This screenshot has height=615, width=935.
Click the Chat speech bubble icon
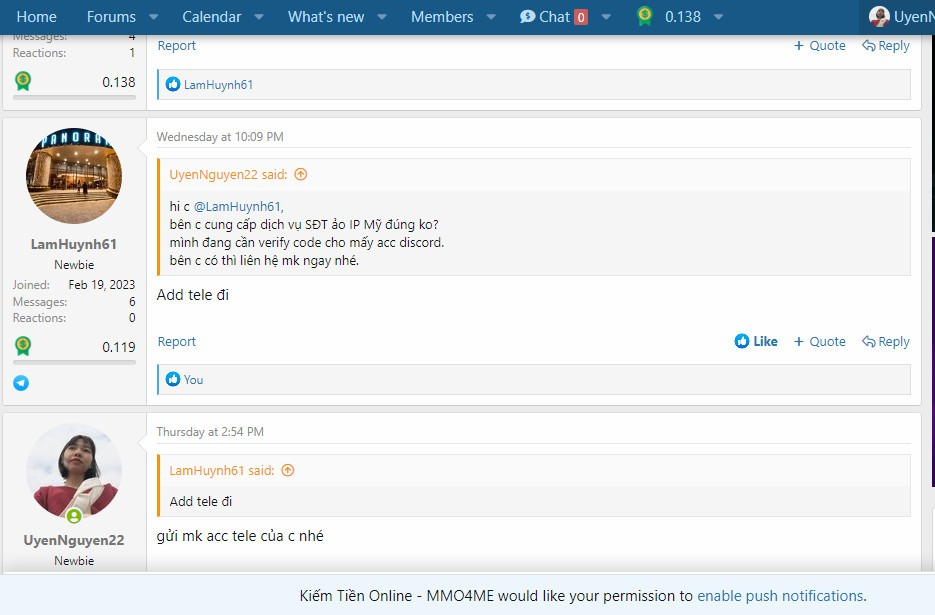[527, 17]
